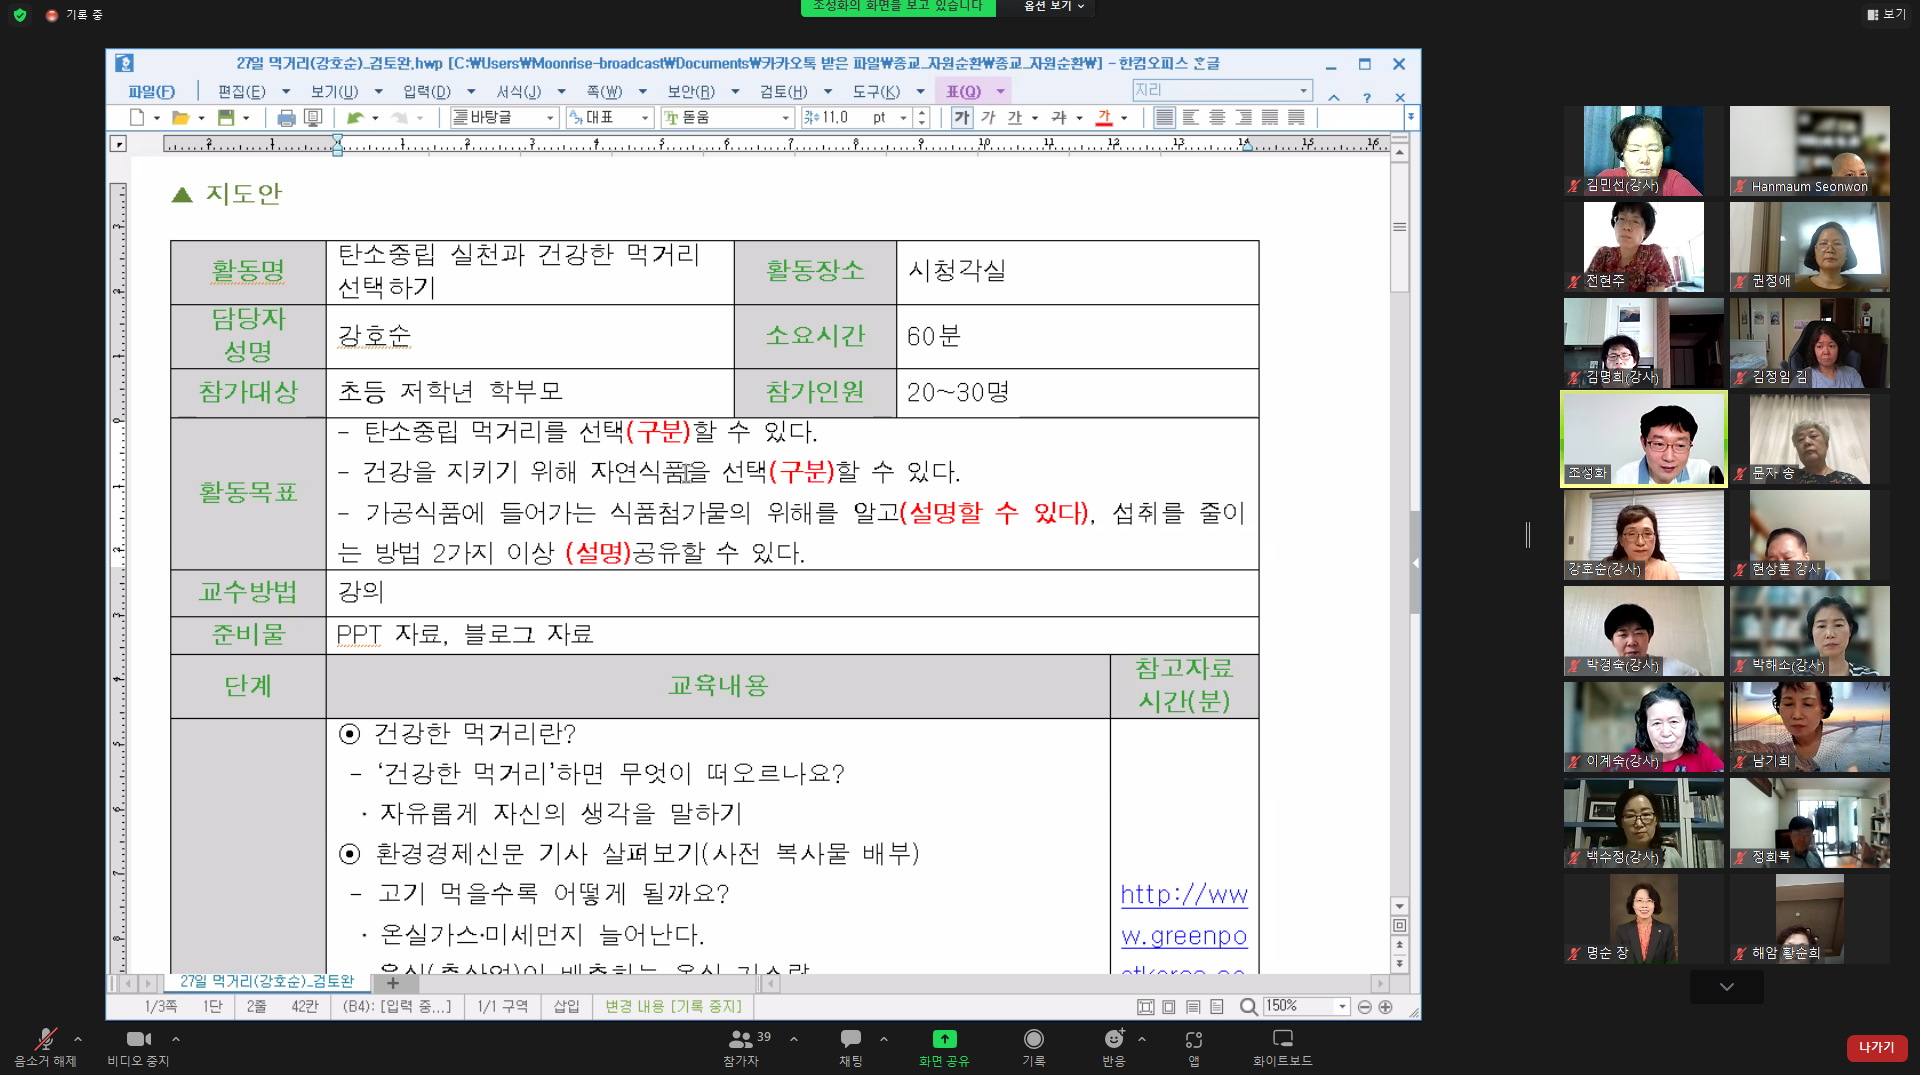Select 조성화's highlighted video thumbnail
This screenshot has height=1075, width=1920.
(1643, 438)
